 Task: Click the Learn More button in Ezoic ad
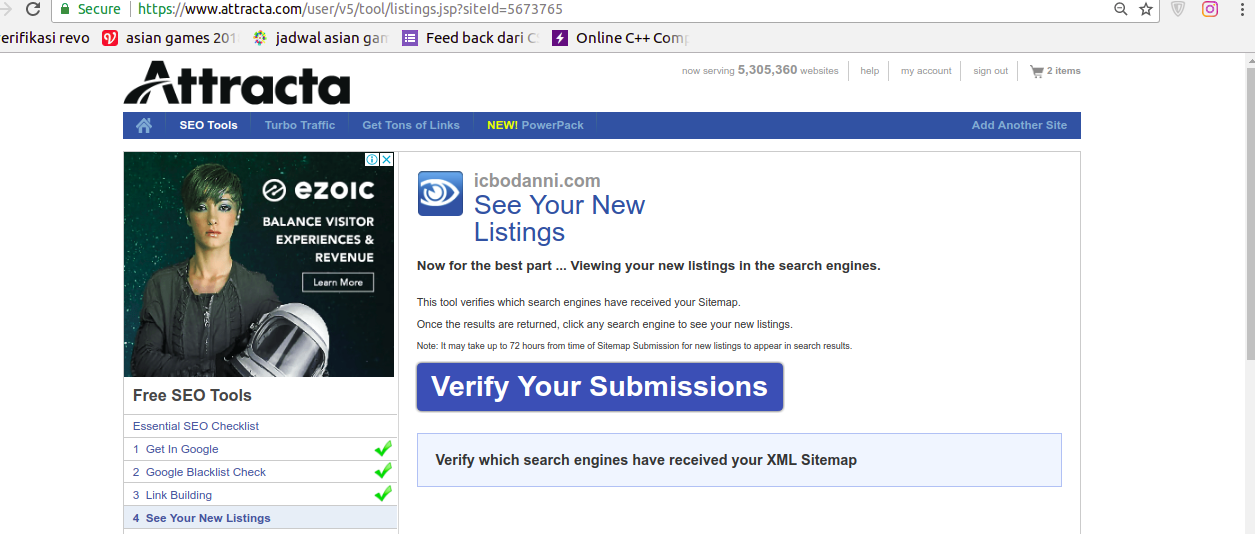click(338, 282)
